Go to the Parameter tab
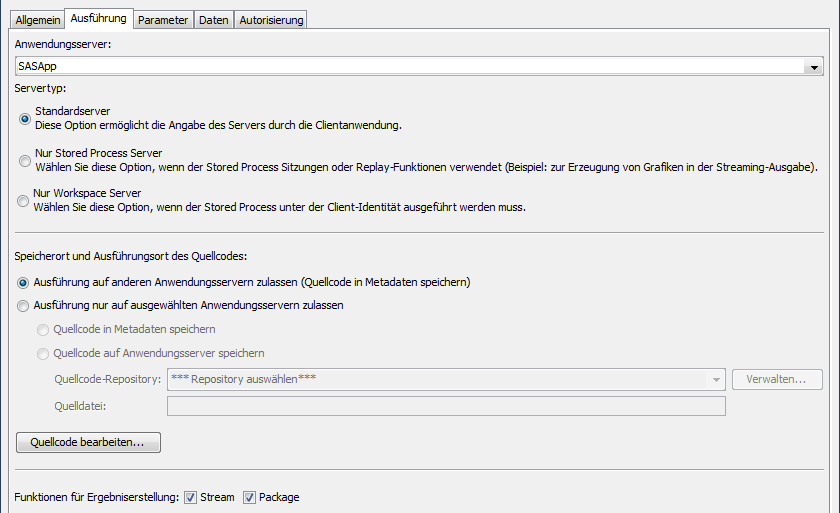The image size is (840, 513). point(163,20)
